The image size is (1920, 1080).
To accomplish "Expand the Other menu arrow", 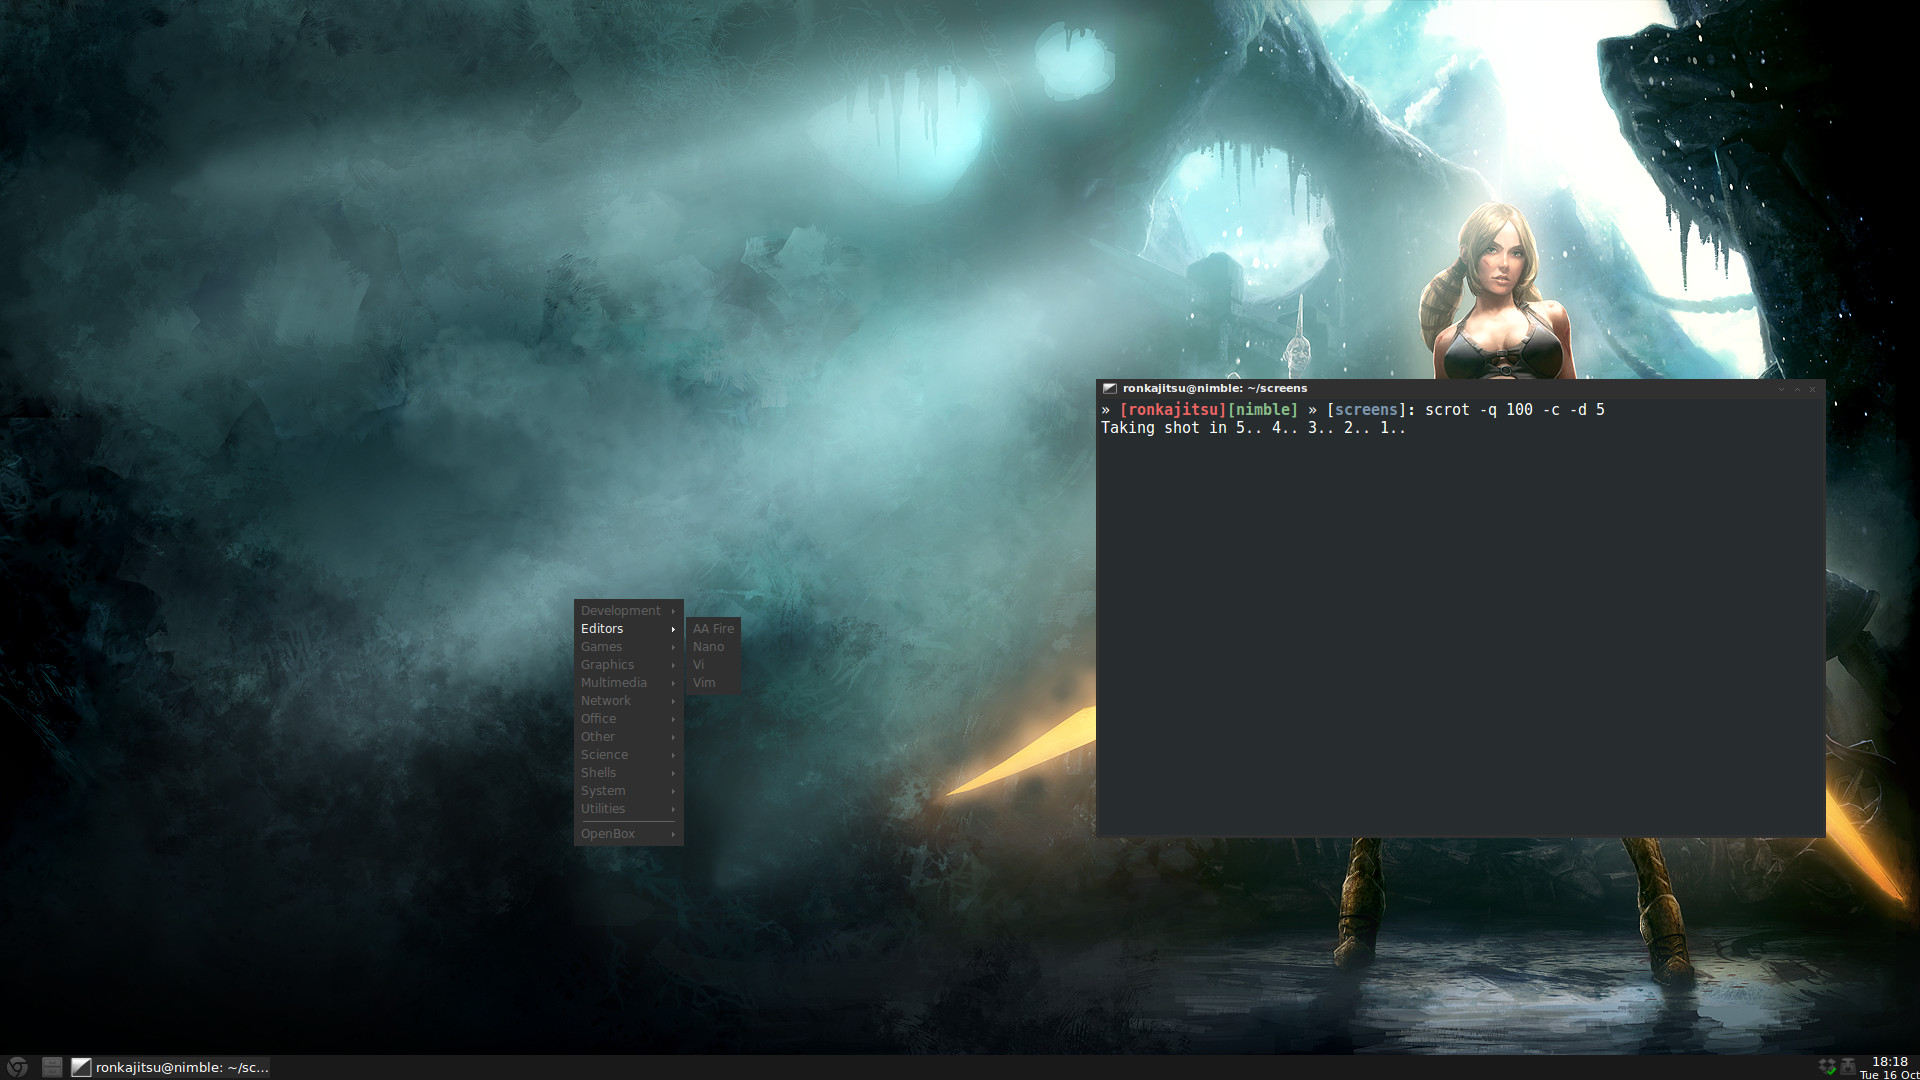I will [673, 737].
